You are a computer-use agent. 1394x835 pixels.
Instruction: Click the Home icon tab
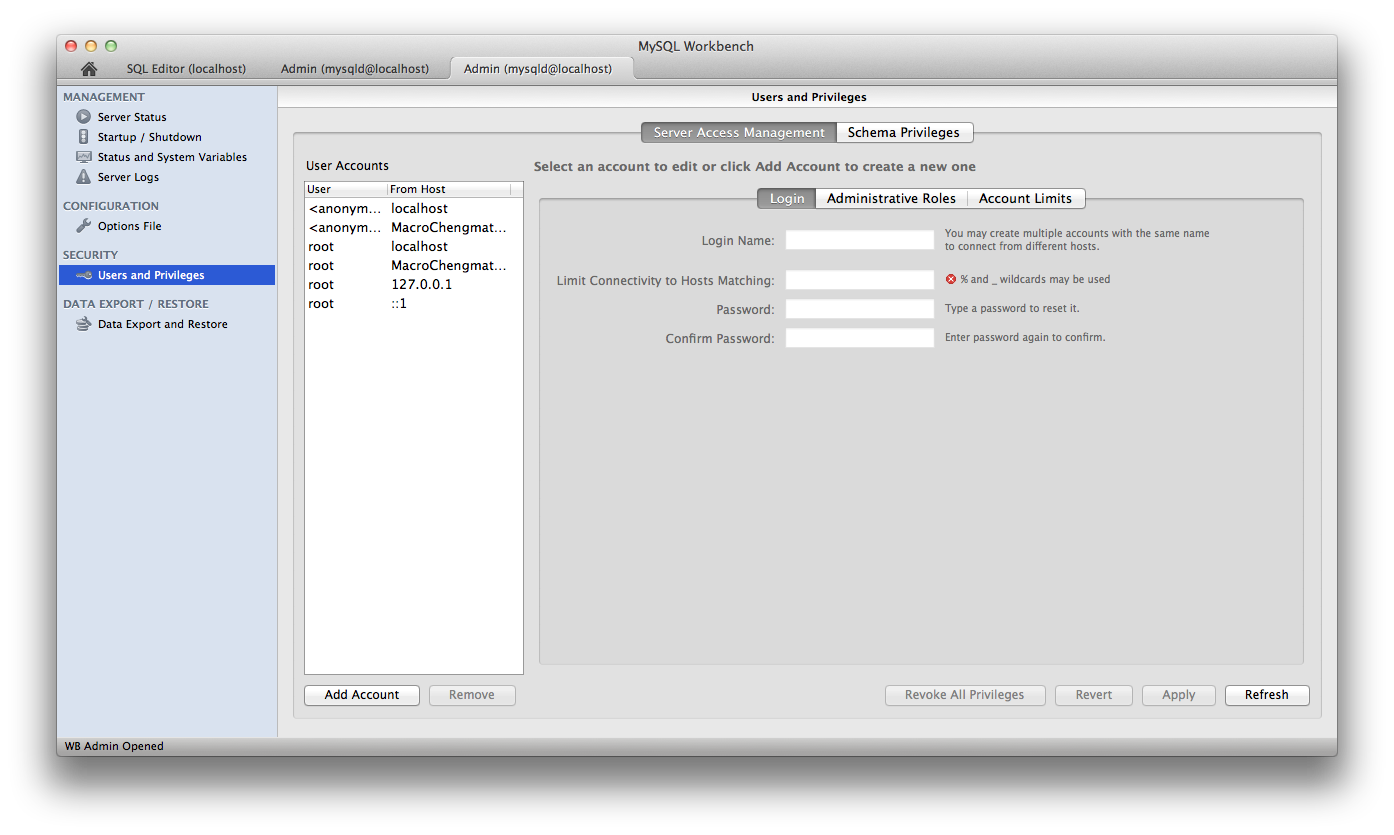tap(89, 69)
